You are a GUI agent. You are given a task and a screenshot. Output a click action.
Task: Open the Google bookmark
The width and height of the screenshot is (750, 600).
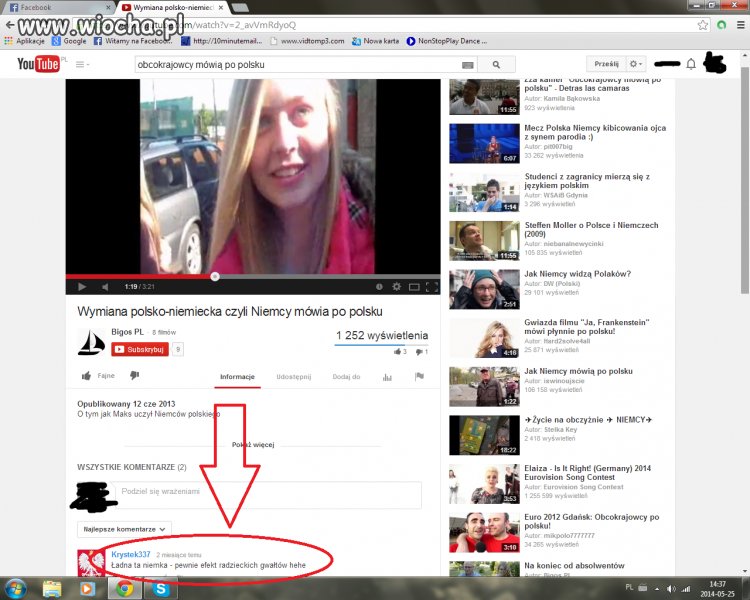(x=69, y=41)
